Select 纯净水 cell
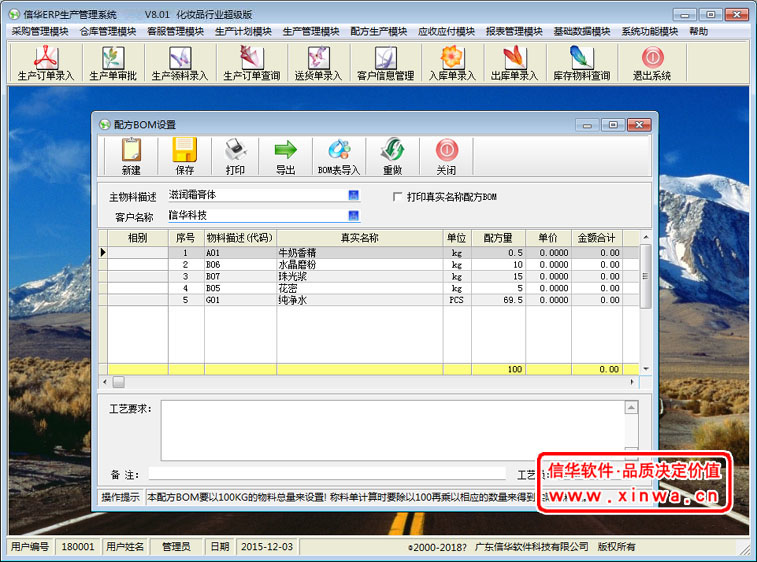Image resolution: width=757 pixels, height=562 pixels. click(359, 300)
